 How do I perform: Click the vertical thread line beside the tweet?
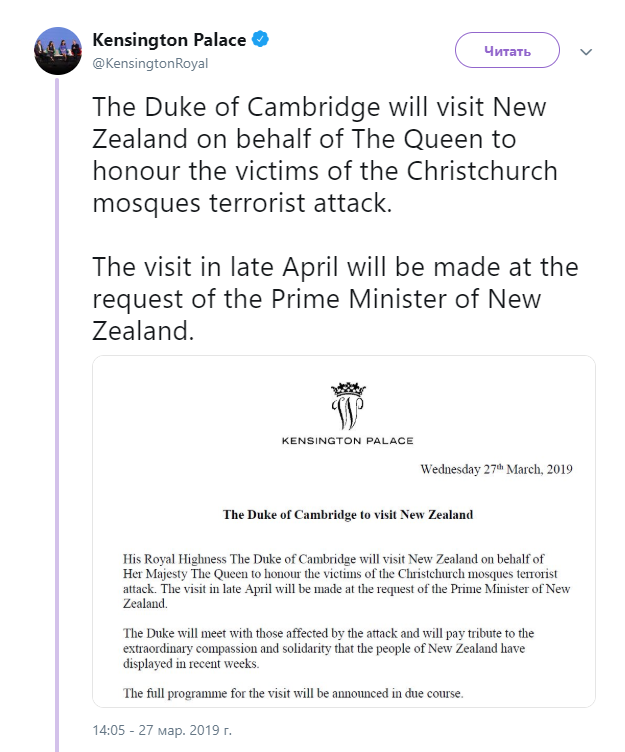tap(57, 400)
